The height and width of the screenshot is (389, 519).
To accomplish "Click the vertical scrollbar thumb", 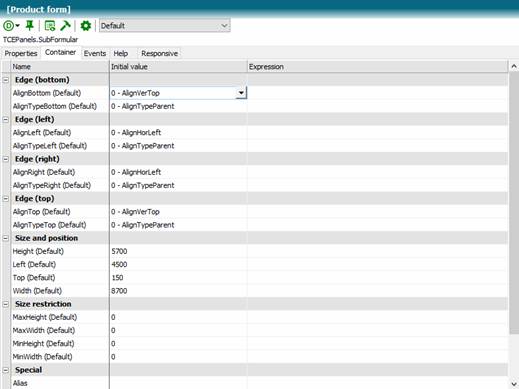I will pyautogui.click(x=514, y=203).
